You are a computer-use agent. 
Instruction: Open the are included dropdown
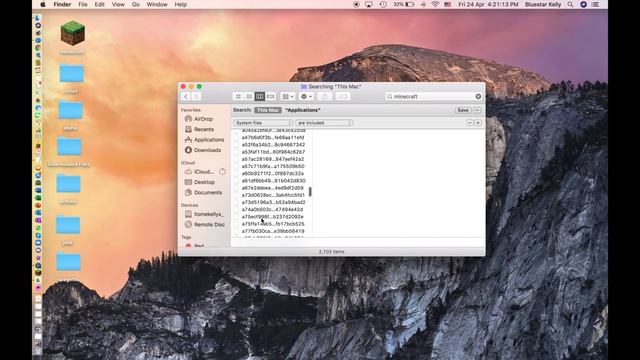tap(324, 123)
